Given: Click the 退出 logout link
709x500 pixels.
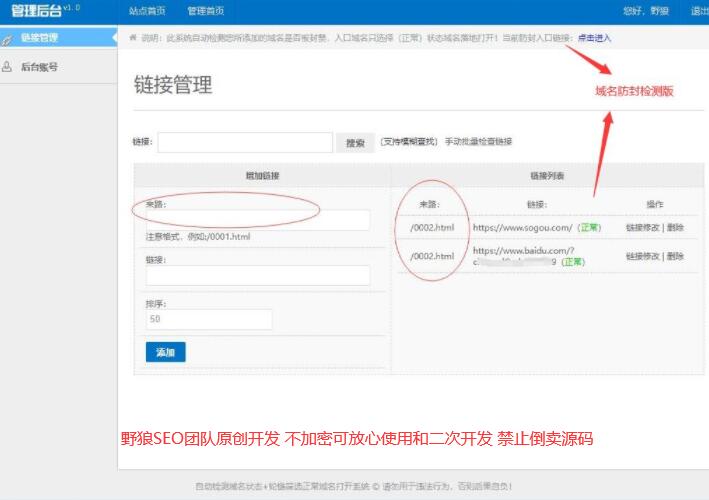Looking at the screenshot, I should (x=698, y=11).
